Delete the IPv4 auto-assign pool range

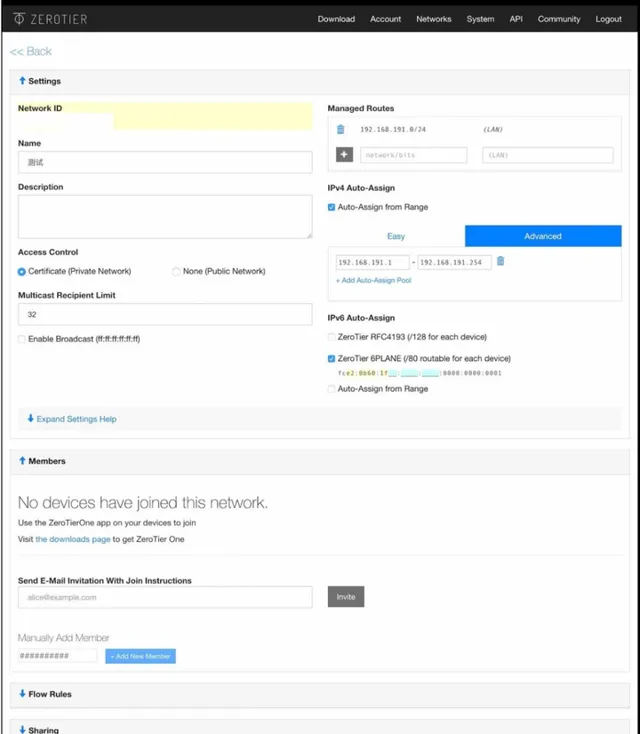[x=500, y=261]
